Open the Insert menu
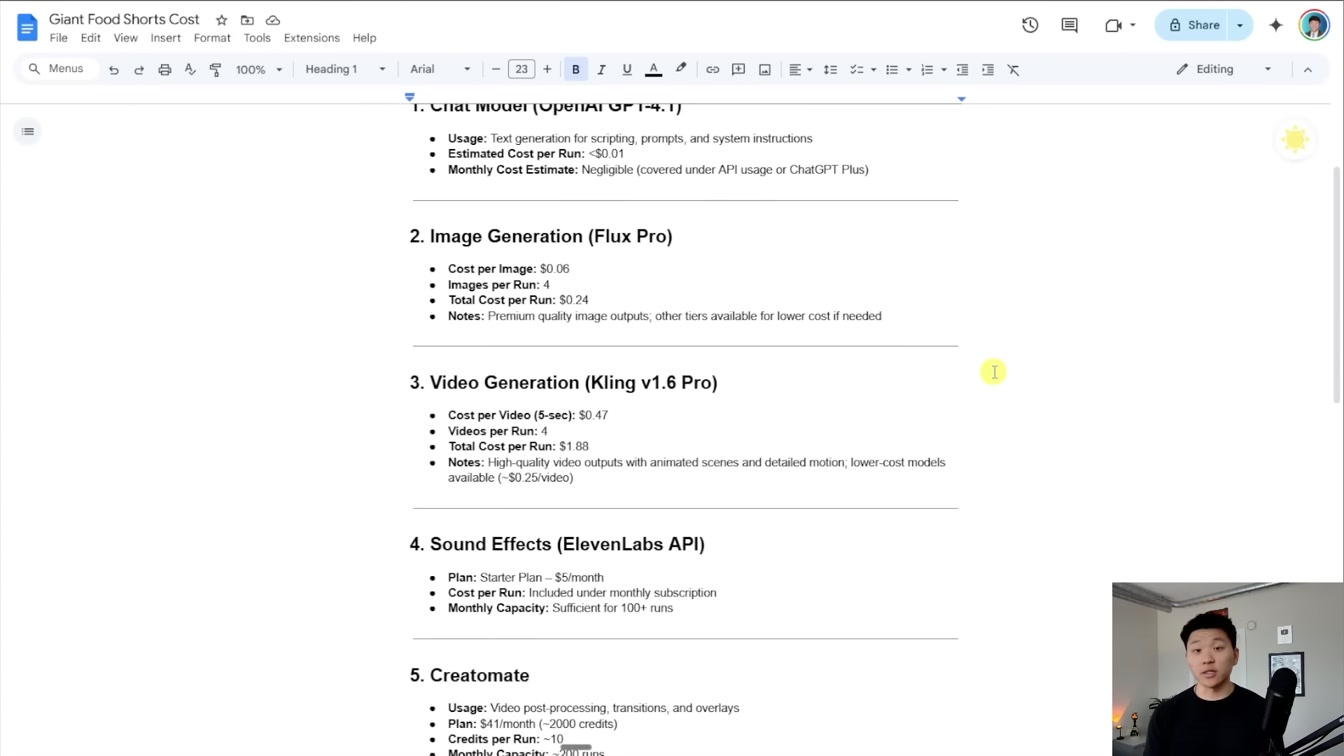Image resolution: width=1344 pixels, height=756 pixels. [x=166, y=38]
